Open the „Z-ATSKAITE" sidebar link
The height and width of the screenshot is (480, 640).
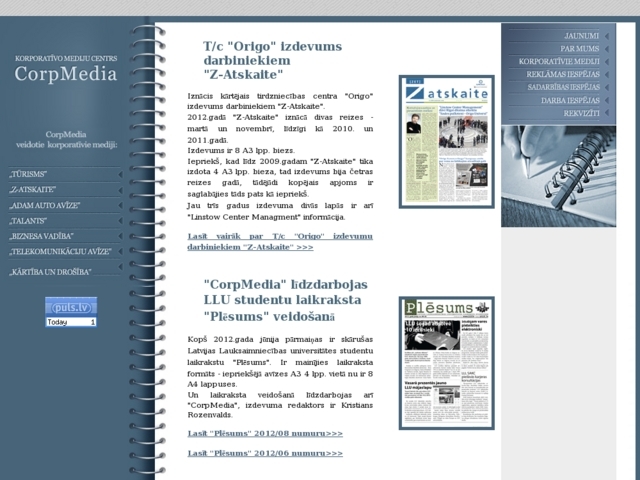pos(32,190)
